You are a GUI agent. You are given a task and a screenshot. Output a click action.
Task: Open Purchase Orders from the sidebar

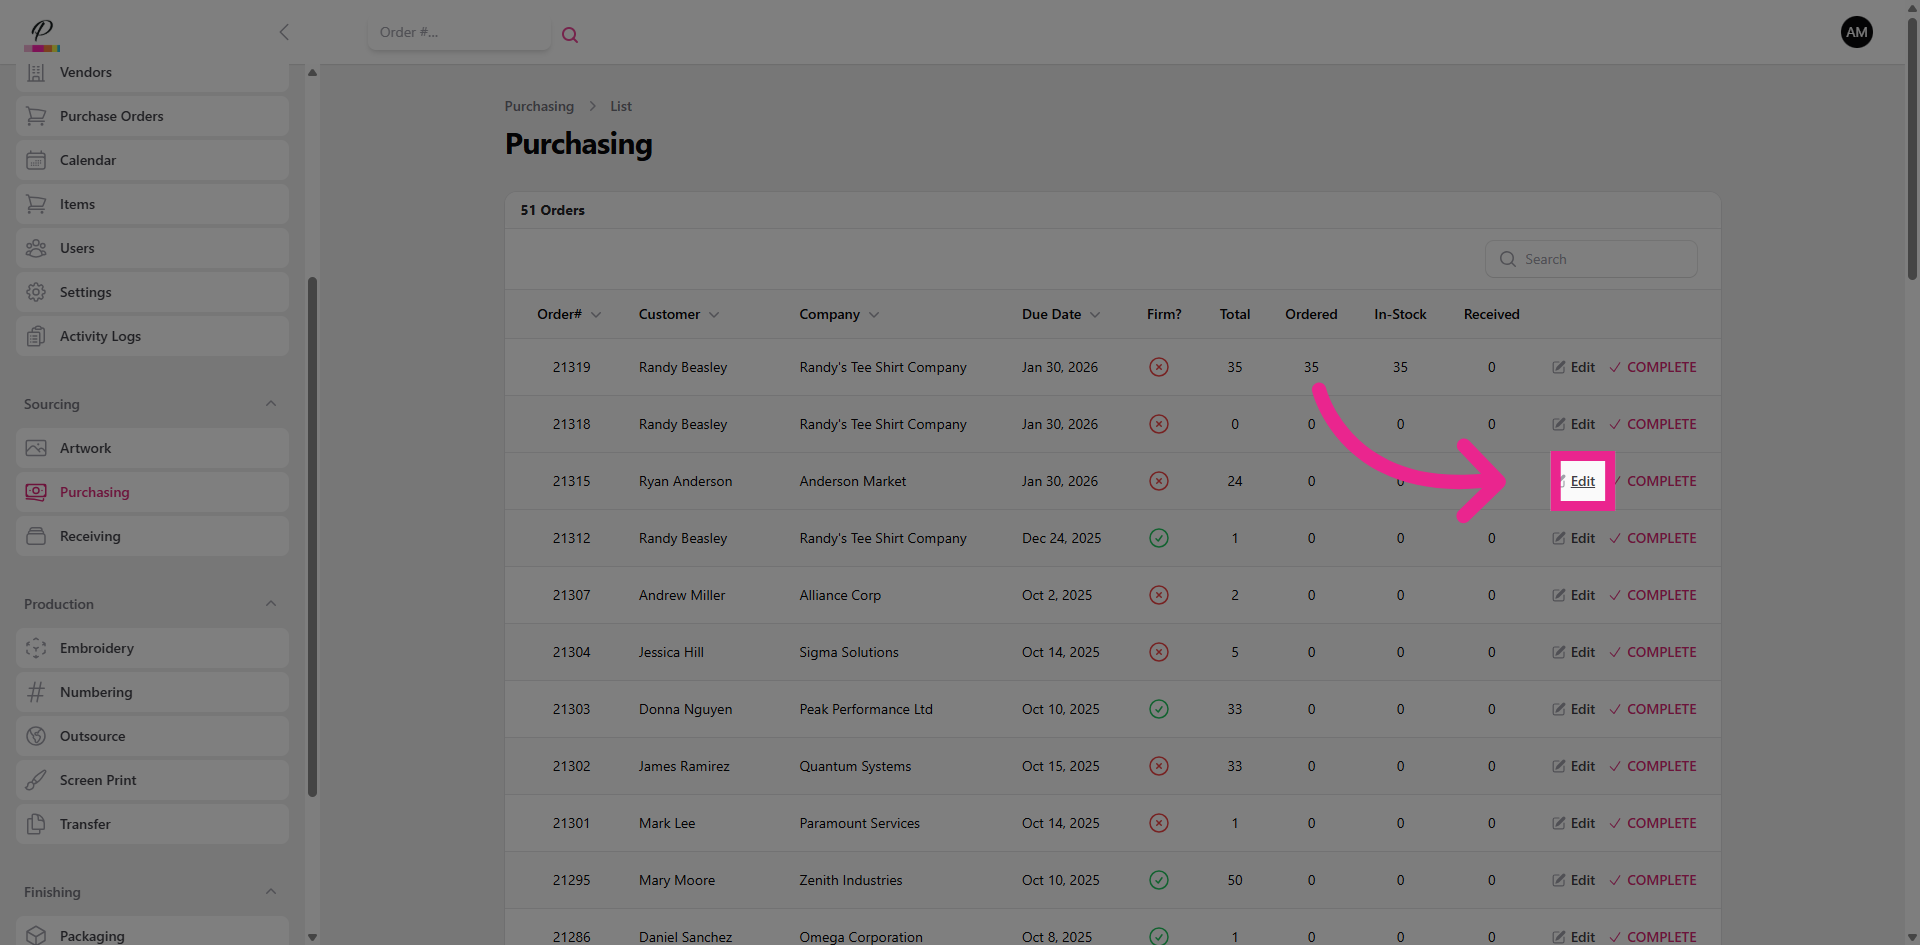coord(111,116)
